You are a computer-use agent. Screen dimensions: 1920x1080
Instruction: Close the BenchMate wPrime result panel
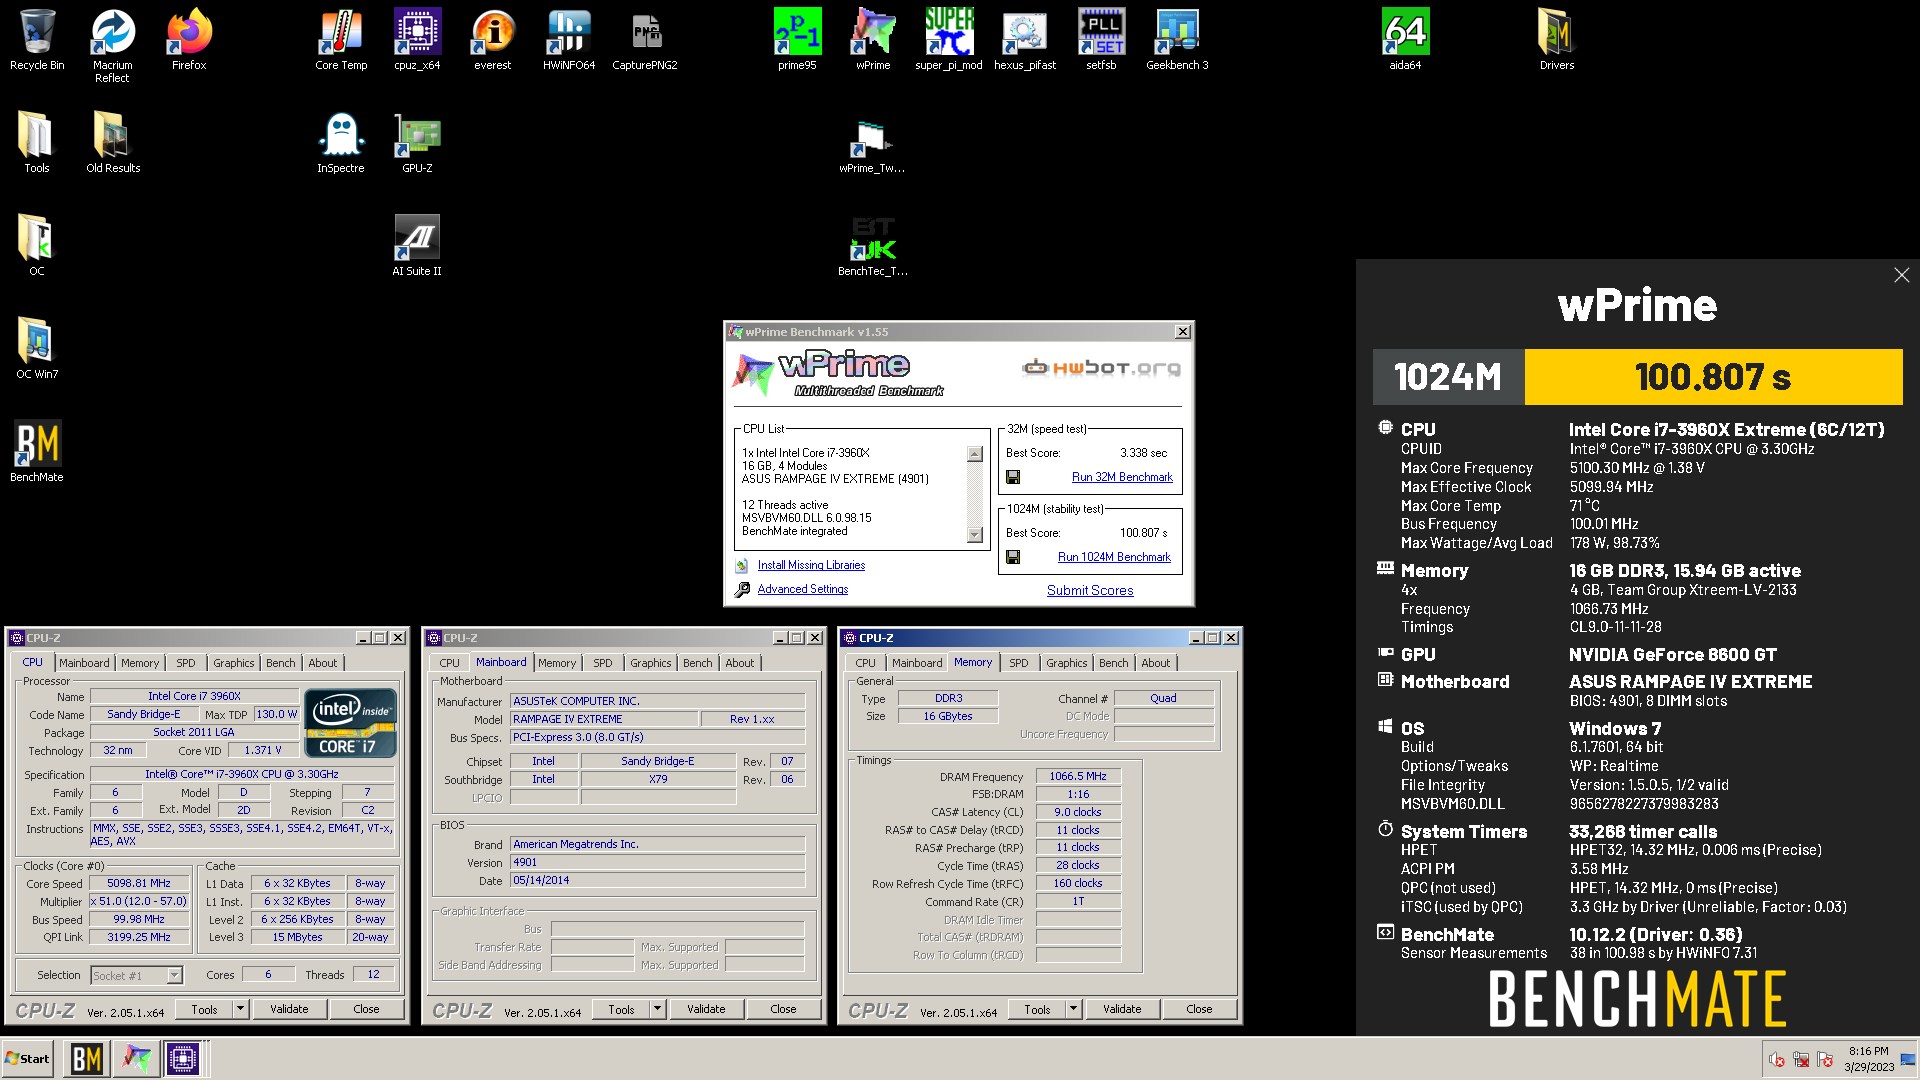(x=1901, y=275)
